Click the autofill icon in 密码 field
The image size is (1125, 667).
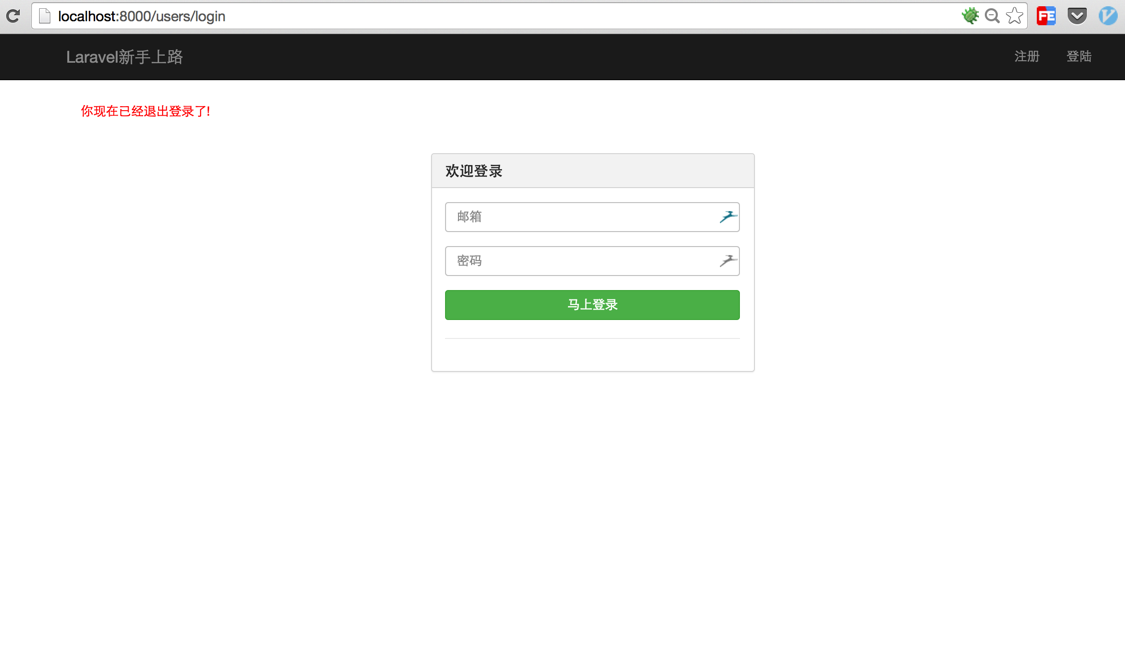pos(728,261)
